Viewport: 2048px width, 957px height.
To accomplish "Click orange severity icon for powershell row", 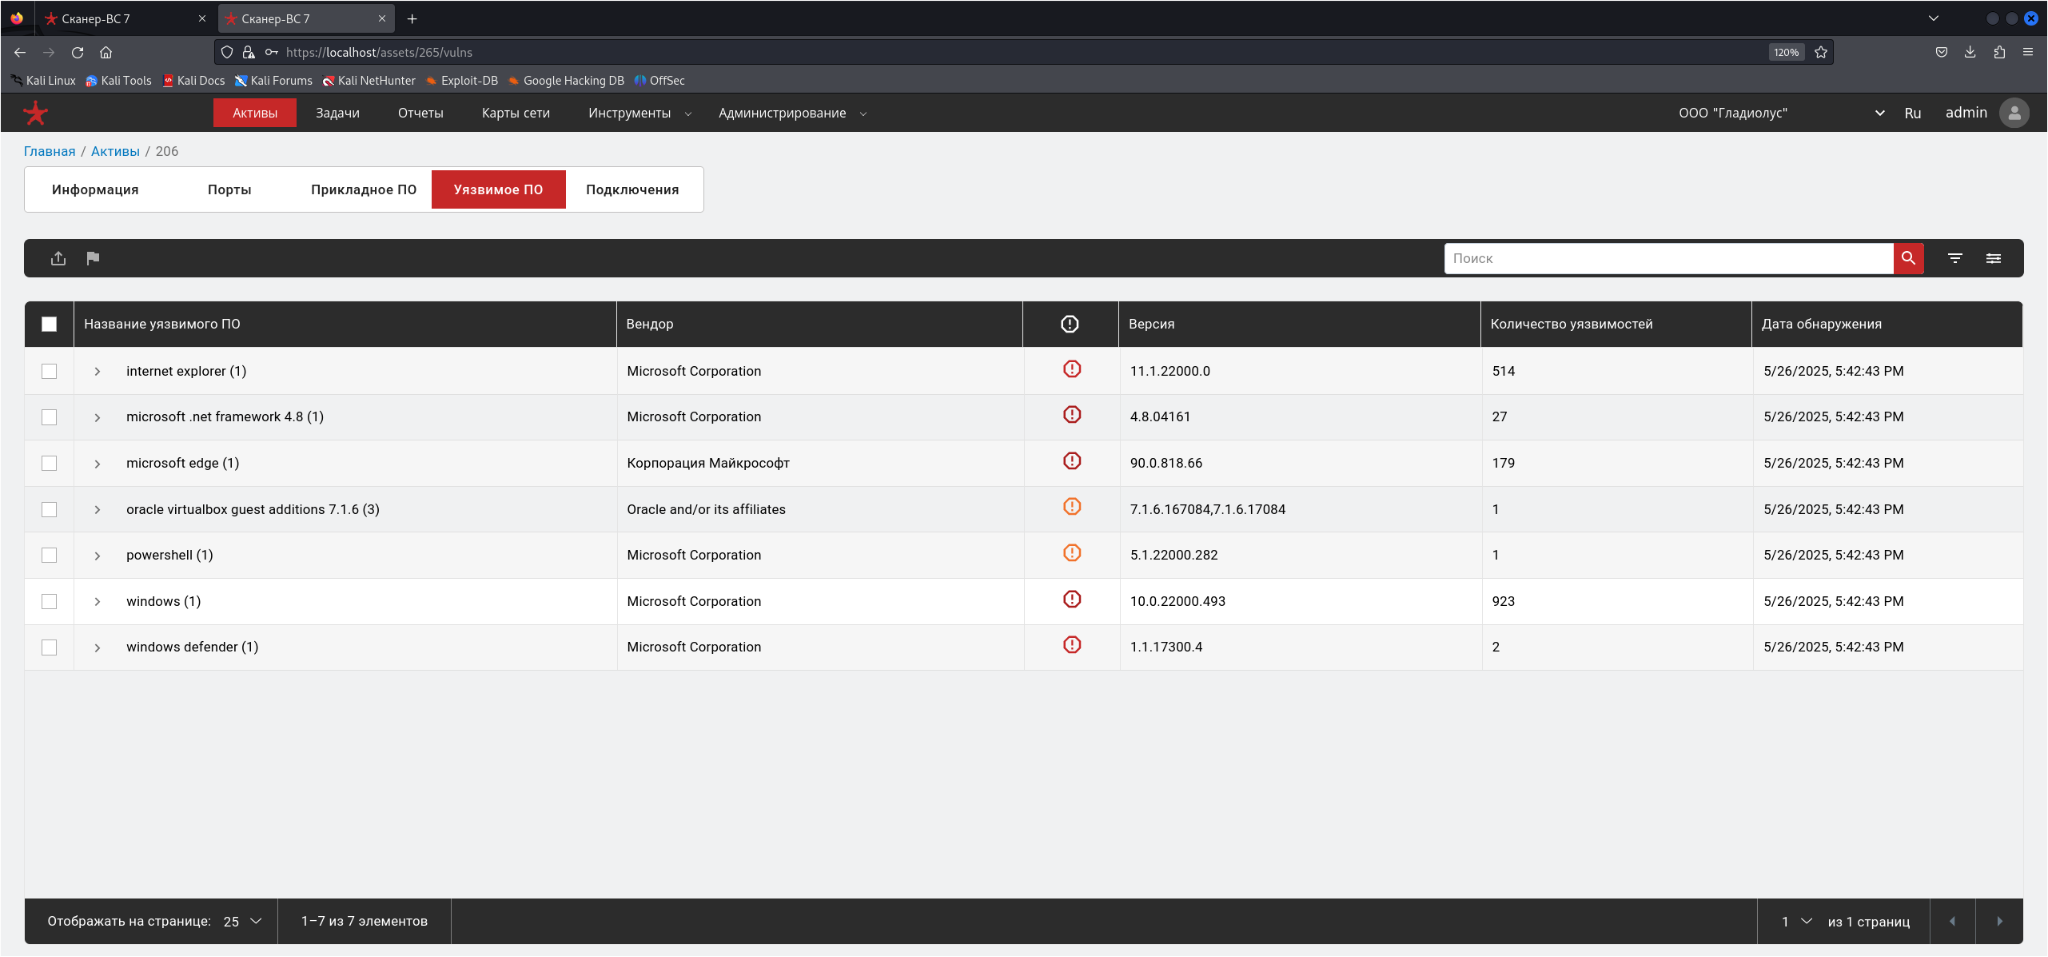I will [x=1072, y=553].
